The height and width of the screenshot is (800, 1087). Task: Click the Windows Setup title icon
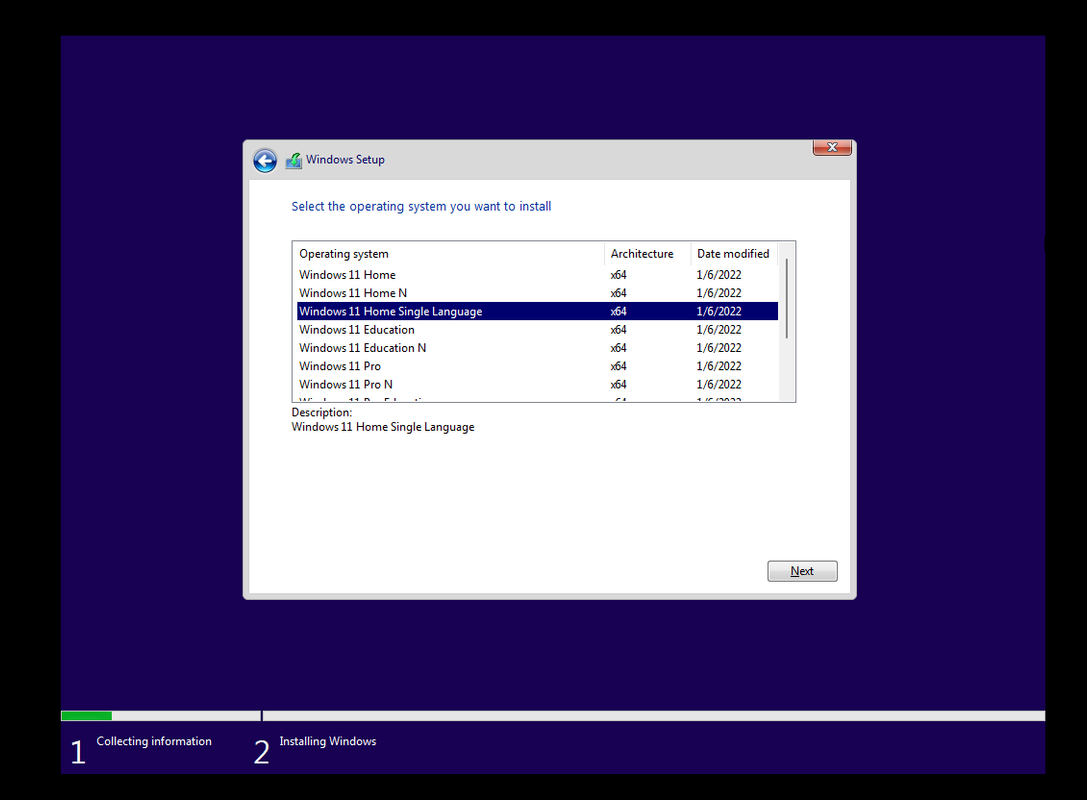click(x=294, y=160)
